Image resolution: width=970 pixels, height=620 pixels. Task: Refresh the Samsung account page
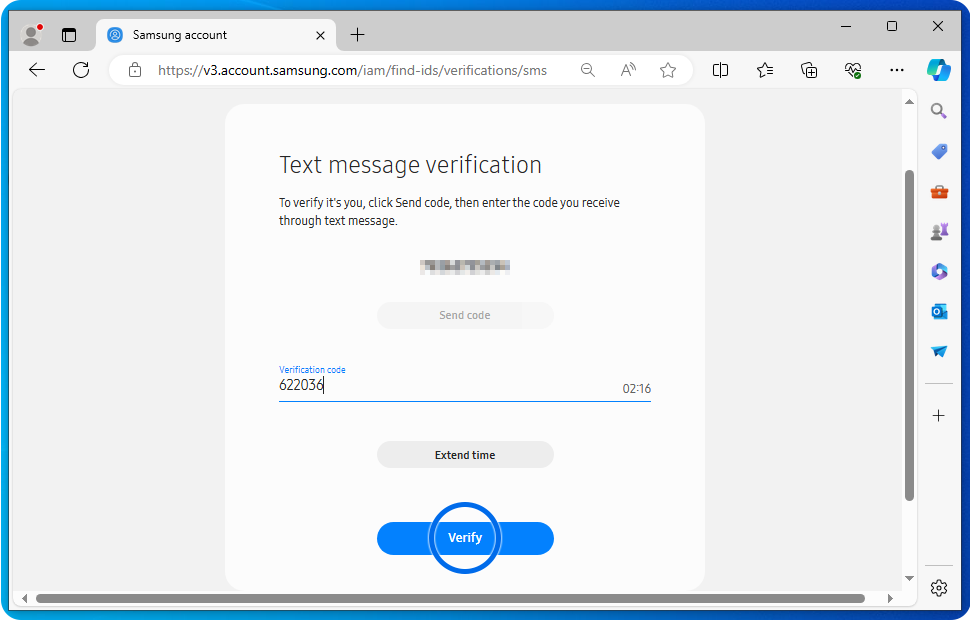pyautogui.click(x=81, y=70)
